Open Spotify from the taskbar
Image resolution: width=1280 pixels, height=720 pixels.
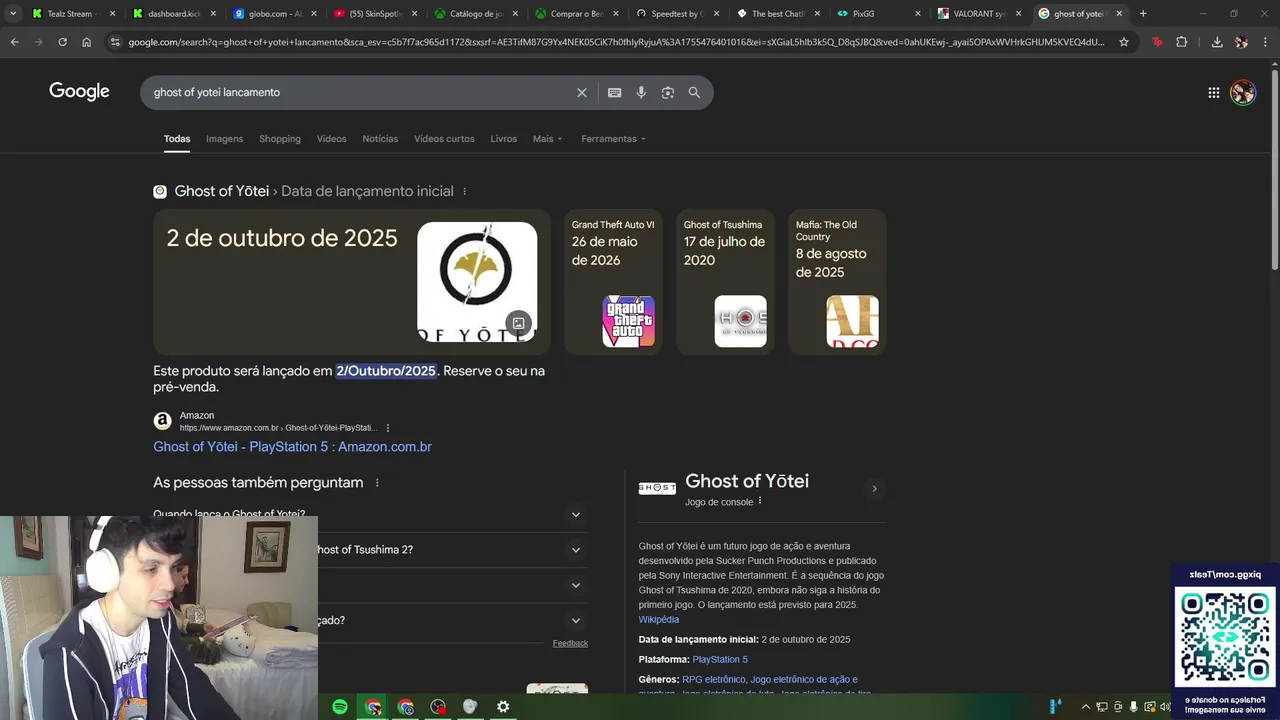pyautogui.click(x=340, y=707)
